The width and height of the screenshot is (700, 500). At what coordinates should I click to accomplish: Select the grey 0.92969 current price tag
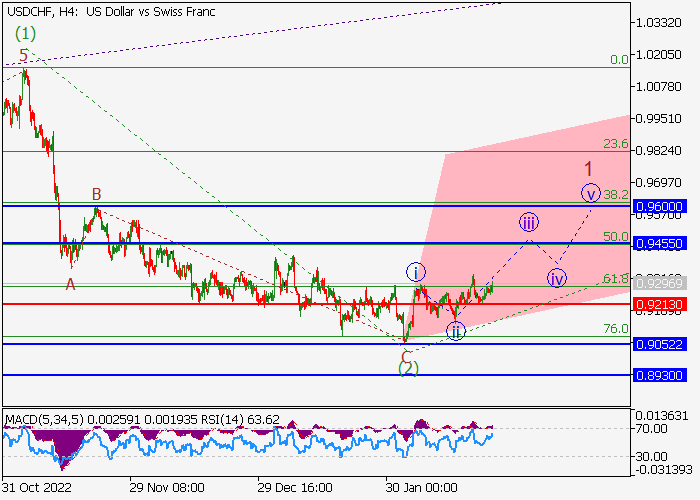click(659, 283)
